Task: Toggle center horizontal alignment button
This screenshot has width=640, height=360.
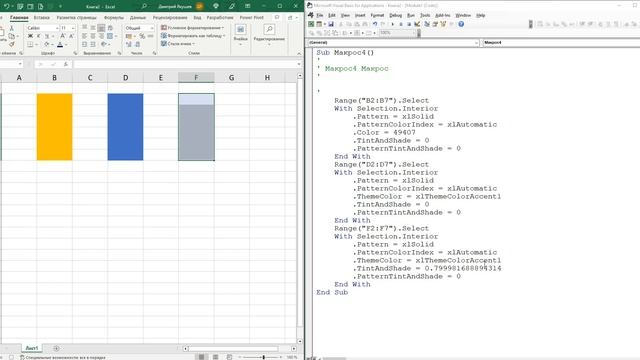Action: click(x=93, y=36)
